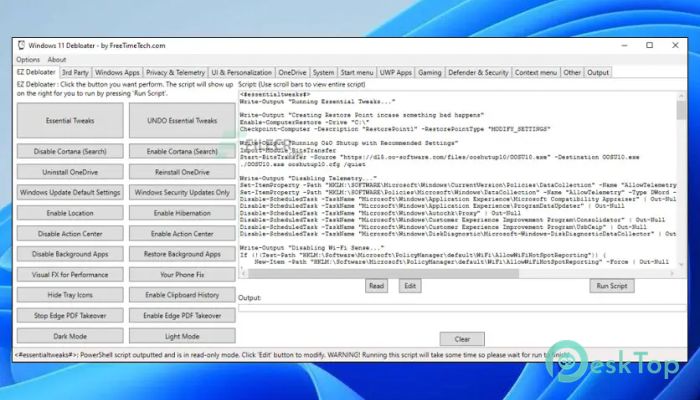Maximize the Debloater window

(x=650, y=46)
